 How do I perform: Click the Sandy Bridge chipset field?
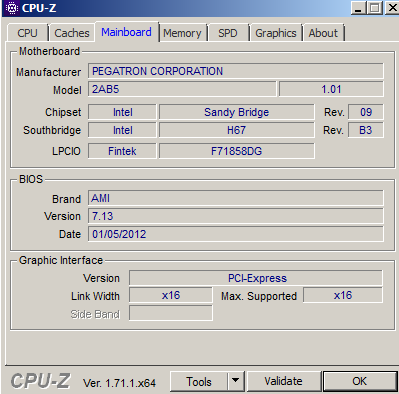point(237,112)
